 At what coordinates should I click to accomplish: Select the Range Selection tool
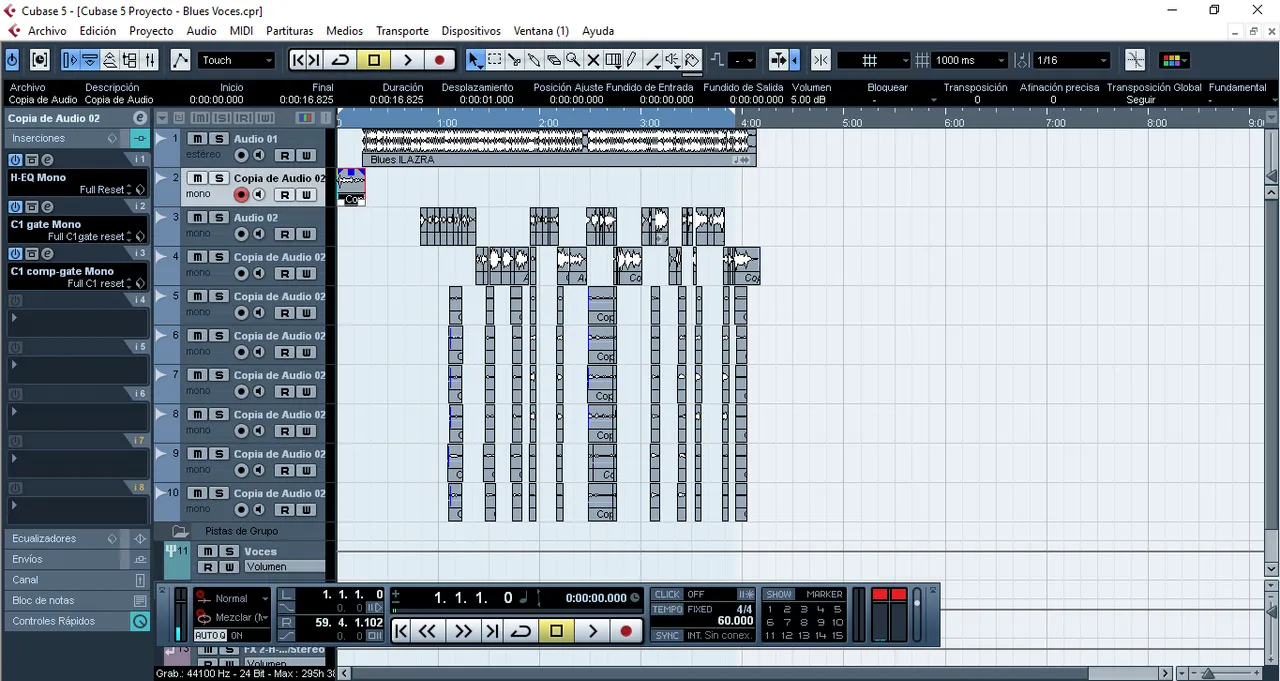point(494,60)
